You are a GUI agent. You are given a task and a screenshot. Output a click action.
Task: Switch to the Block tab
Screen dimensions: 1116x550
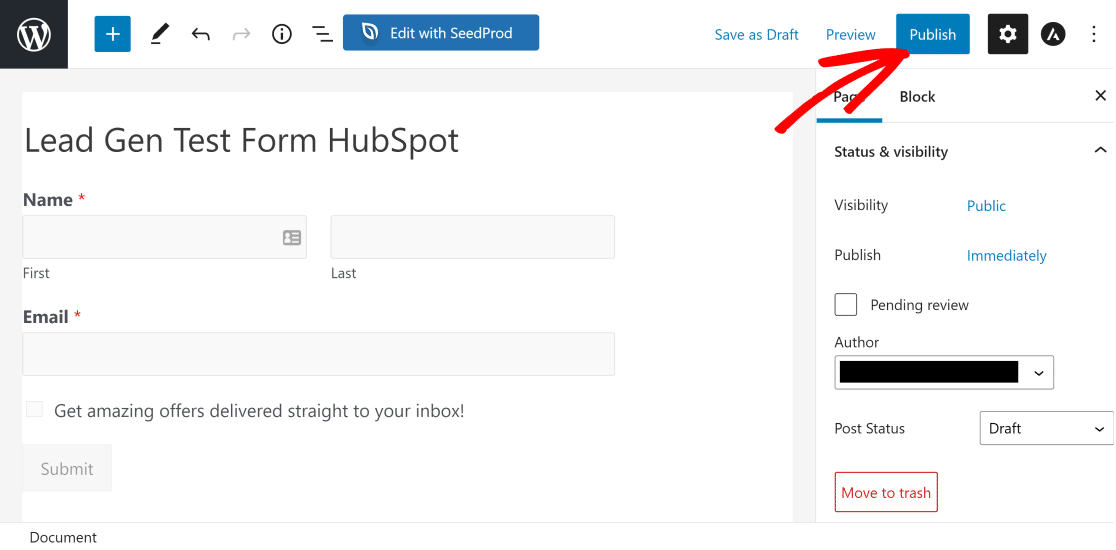click(x=917, y=97)
